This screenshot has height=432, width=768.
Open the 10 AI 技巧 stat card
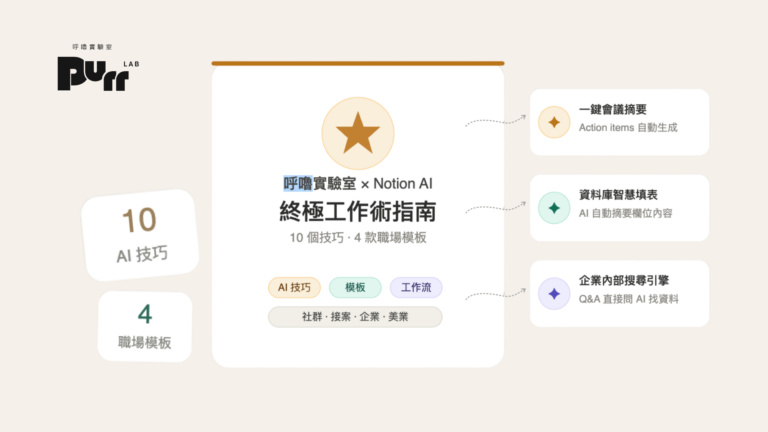coord(140,235)
